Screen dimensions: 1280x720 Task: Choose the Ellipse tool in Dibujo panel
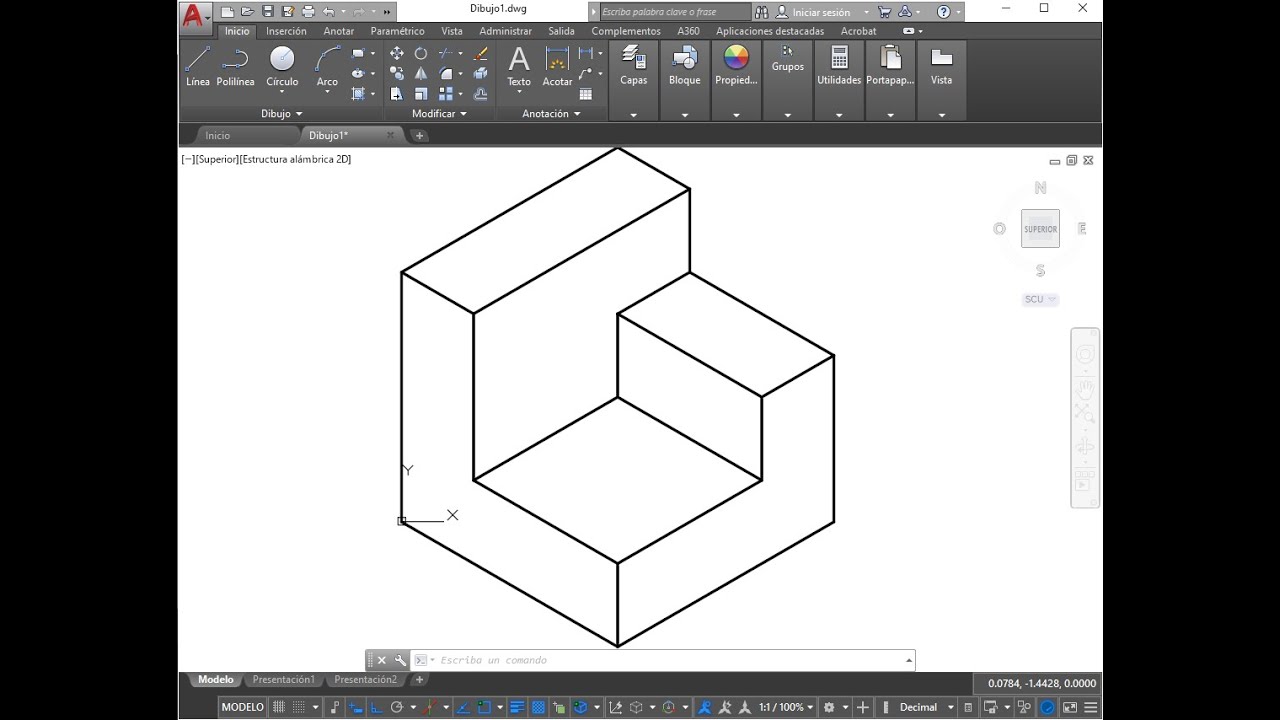(x=358, y=73)
